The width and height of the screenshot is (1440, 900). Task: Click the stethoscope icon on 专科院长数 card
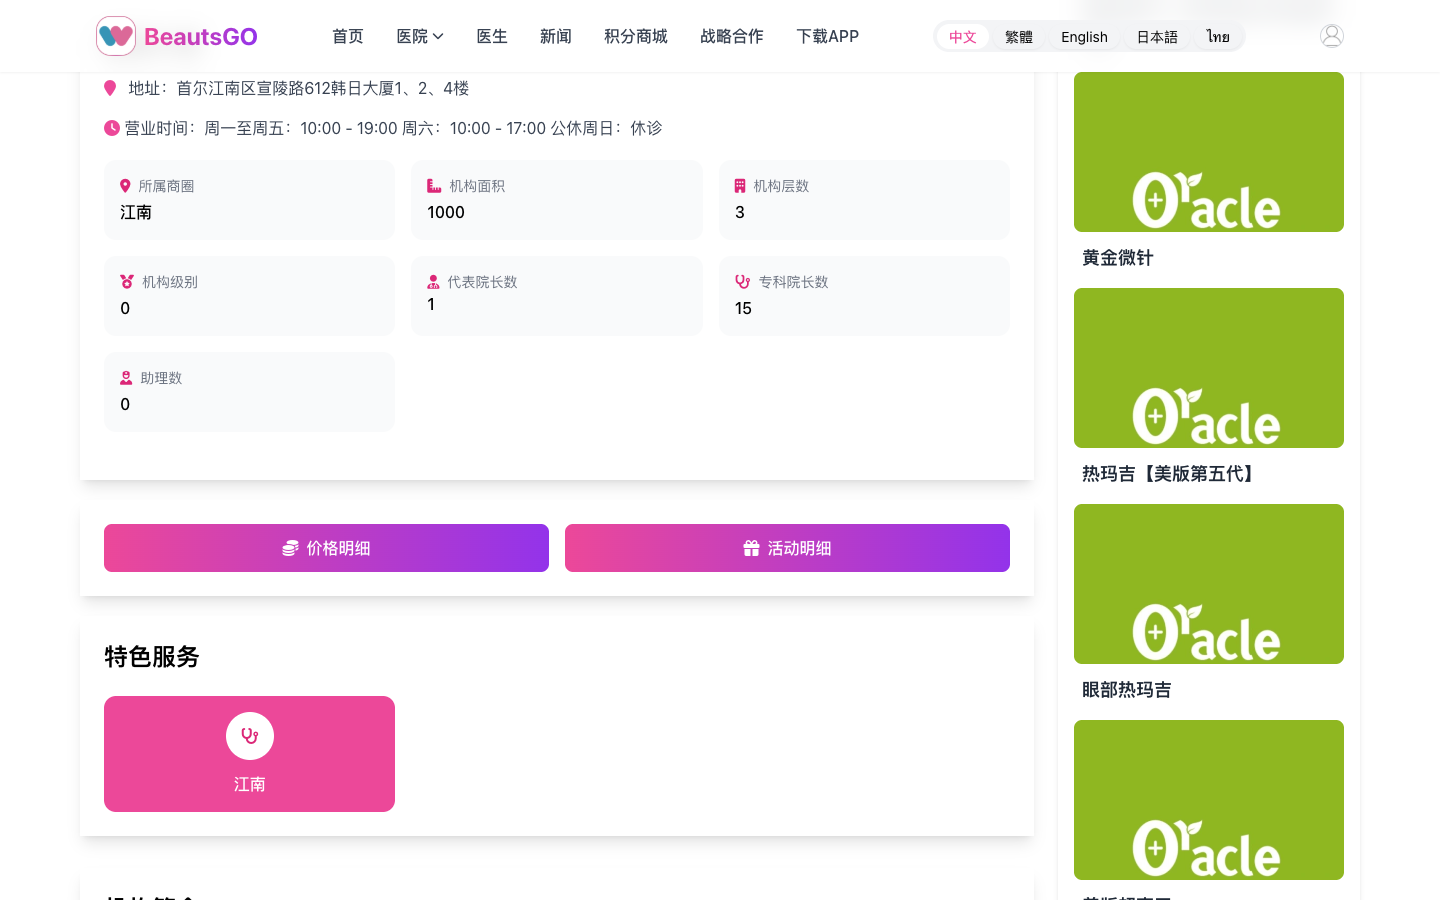point(741,281)
